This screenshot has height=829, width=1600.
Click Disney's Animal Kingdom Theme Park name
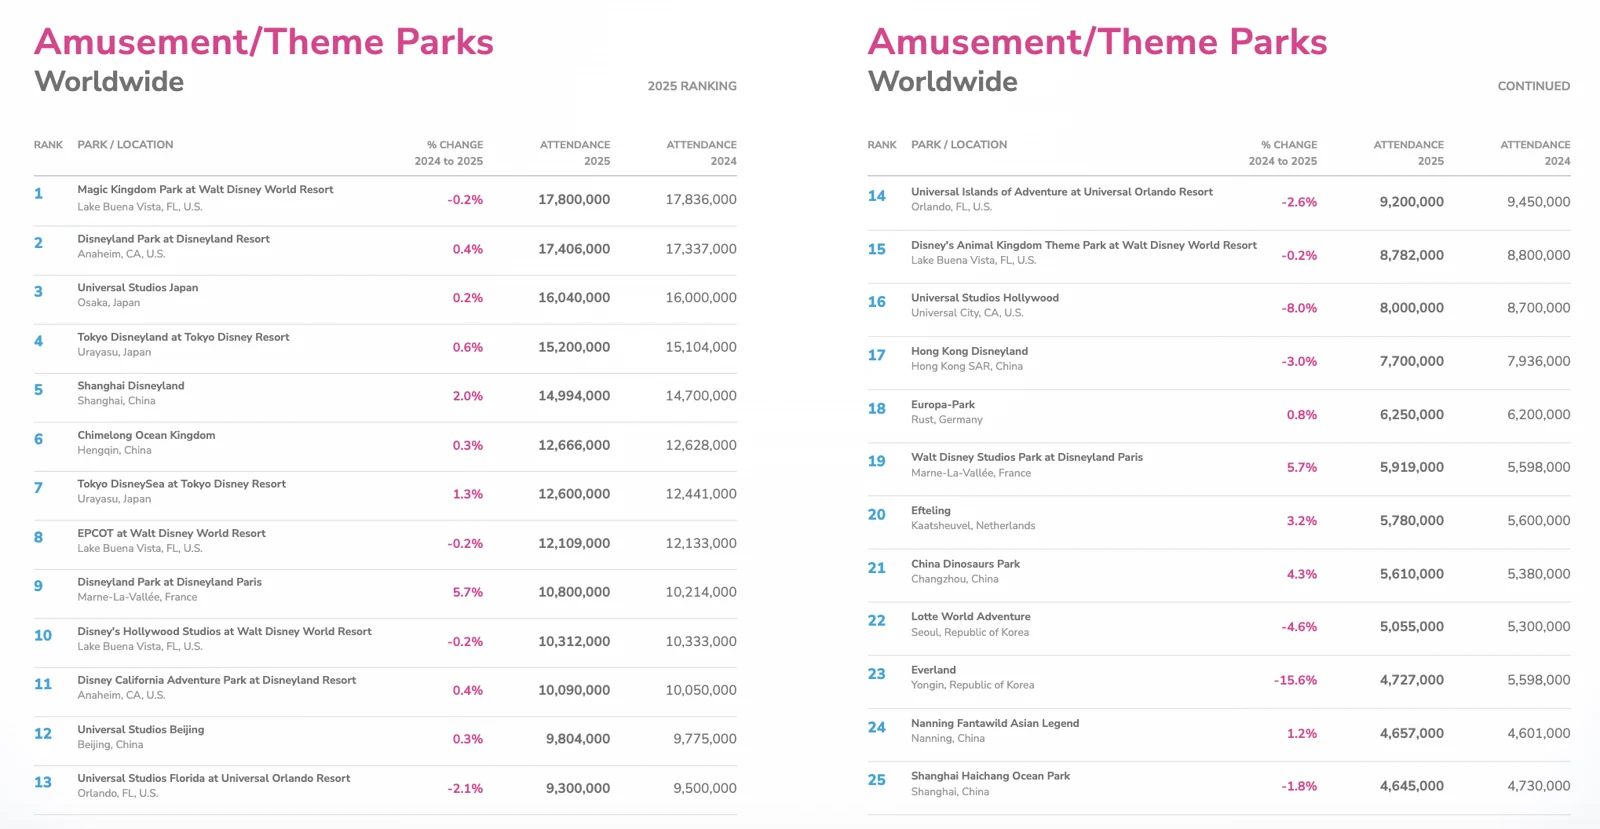click(x=1083, y=245)
